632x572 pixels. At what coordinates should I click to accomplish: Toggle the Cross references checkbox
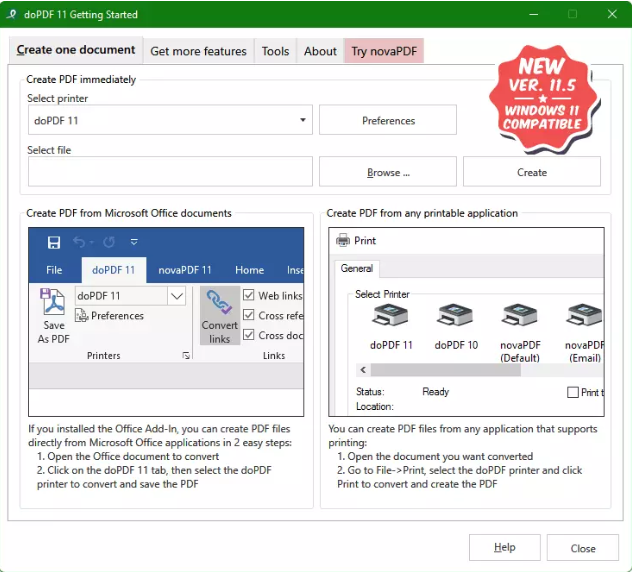click(x=249, y=315)
